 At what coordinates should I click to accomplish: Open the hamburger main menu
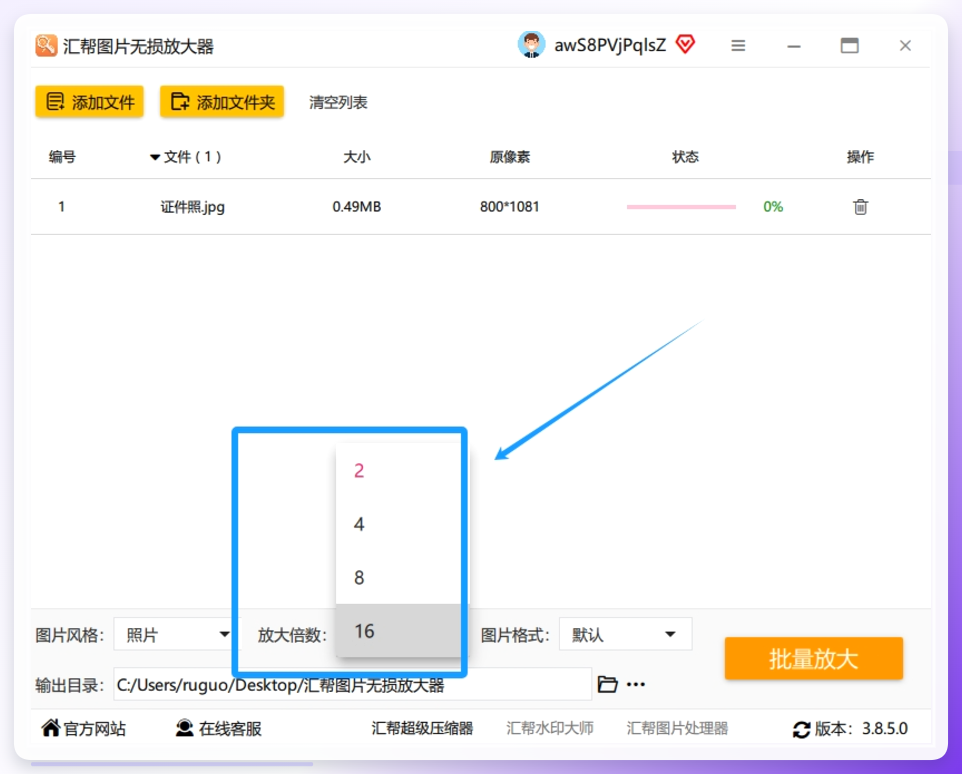click(x=738, y=45)
